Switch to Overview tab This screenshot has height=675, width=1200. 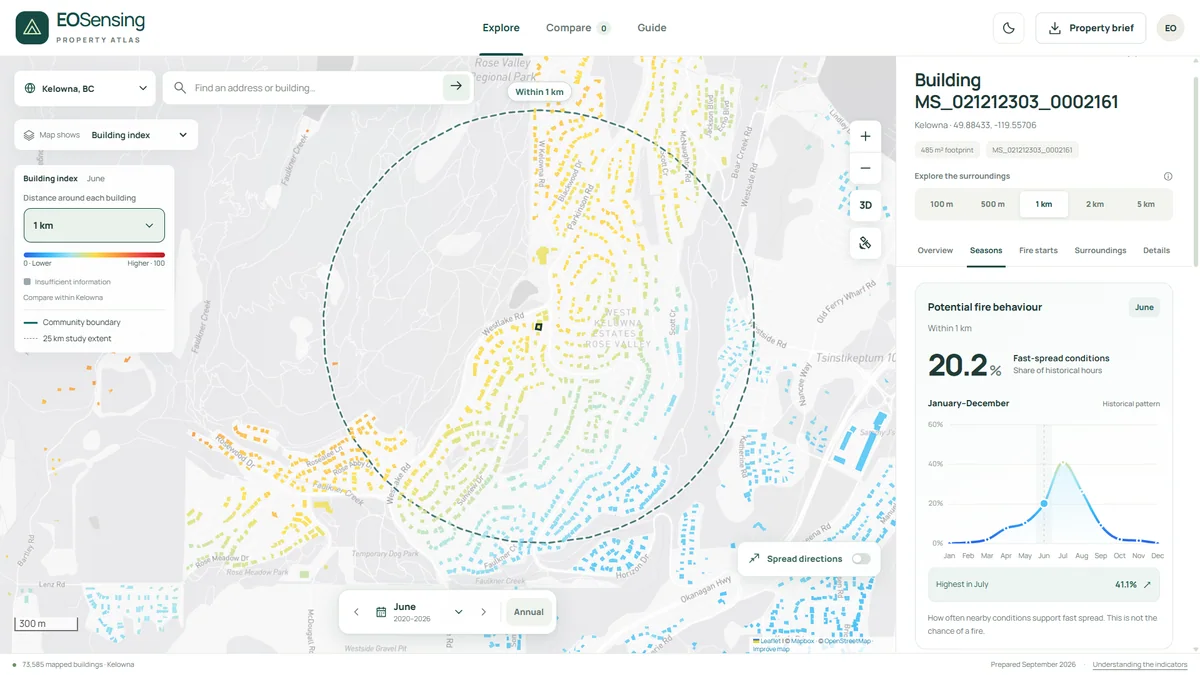[x=935, y=250]
